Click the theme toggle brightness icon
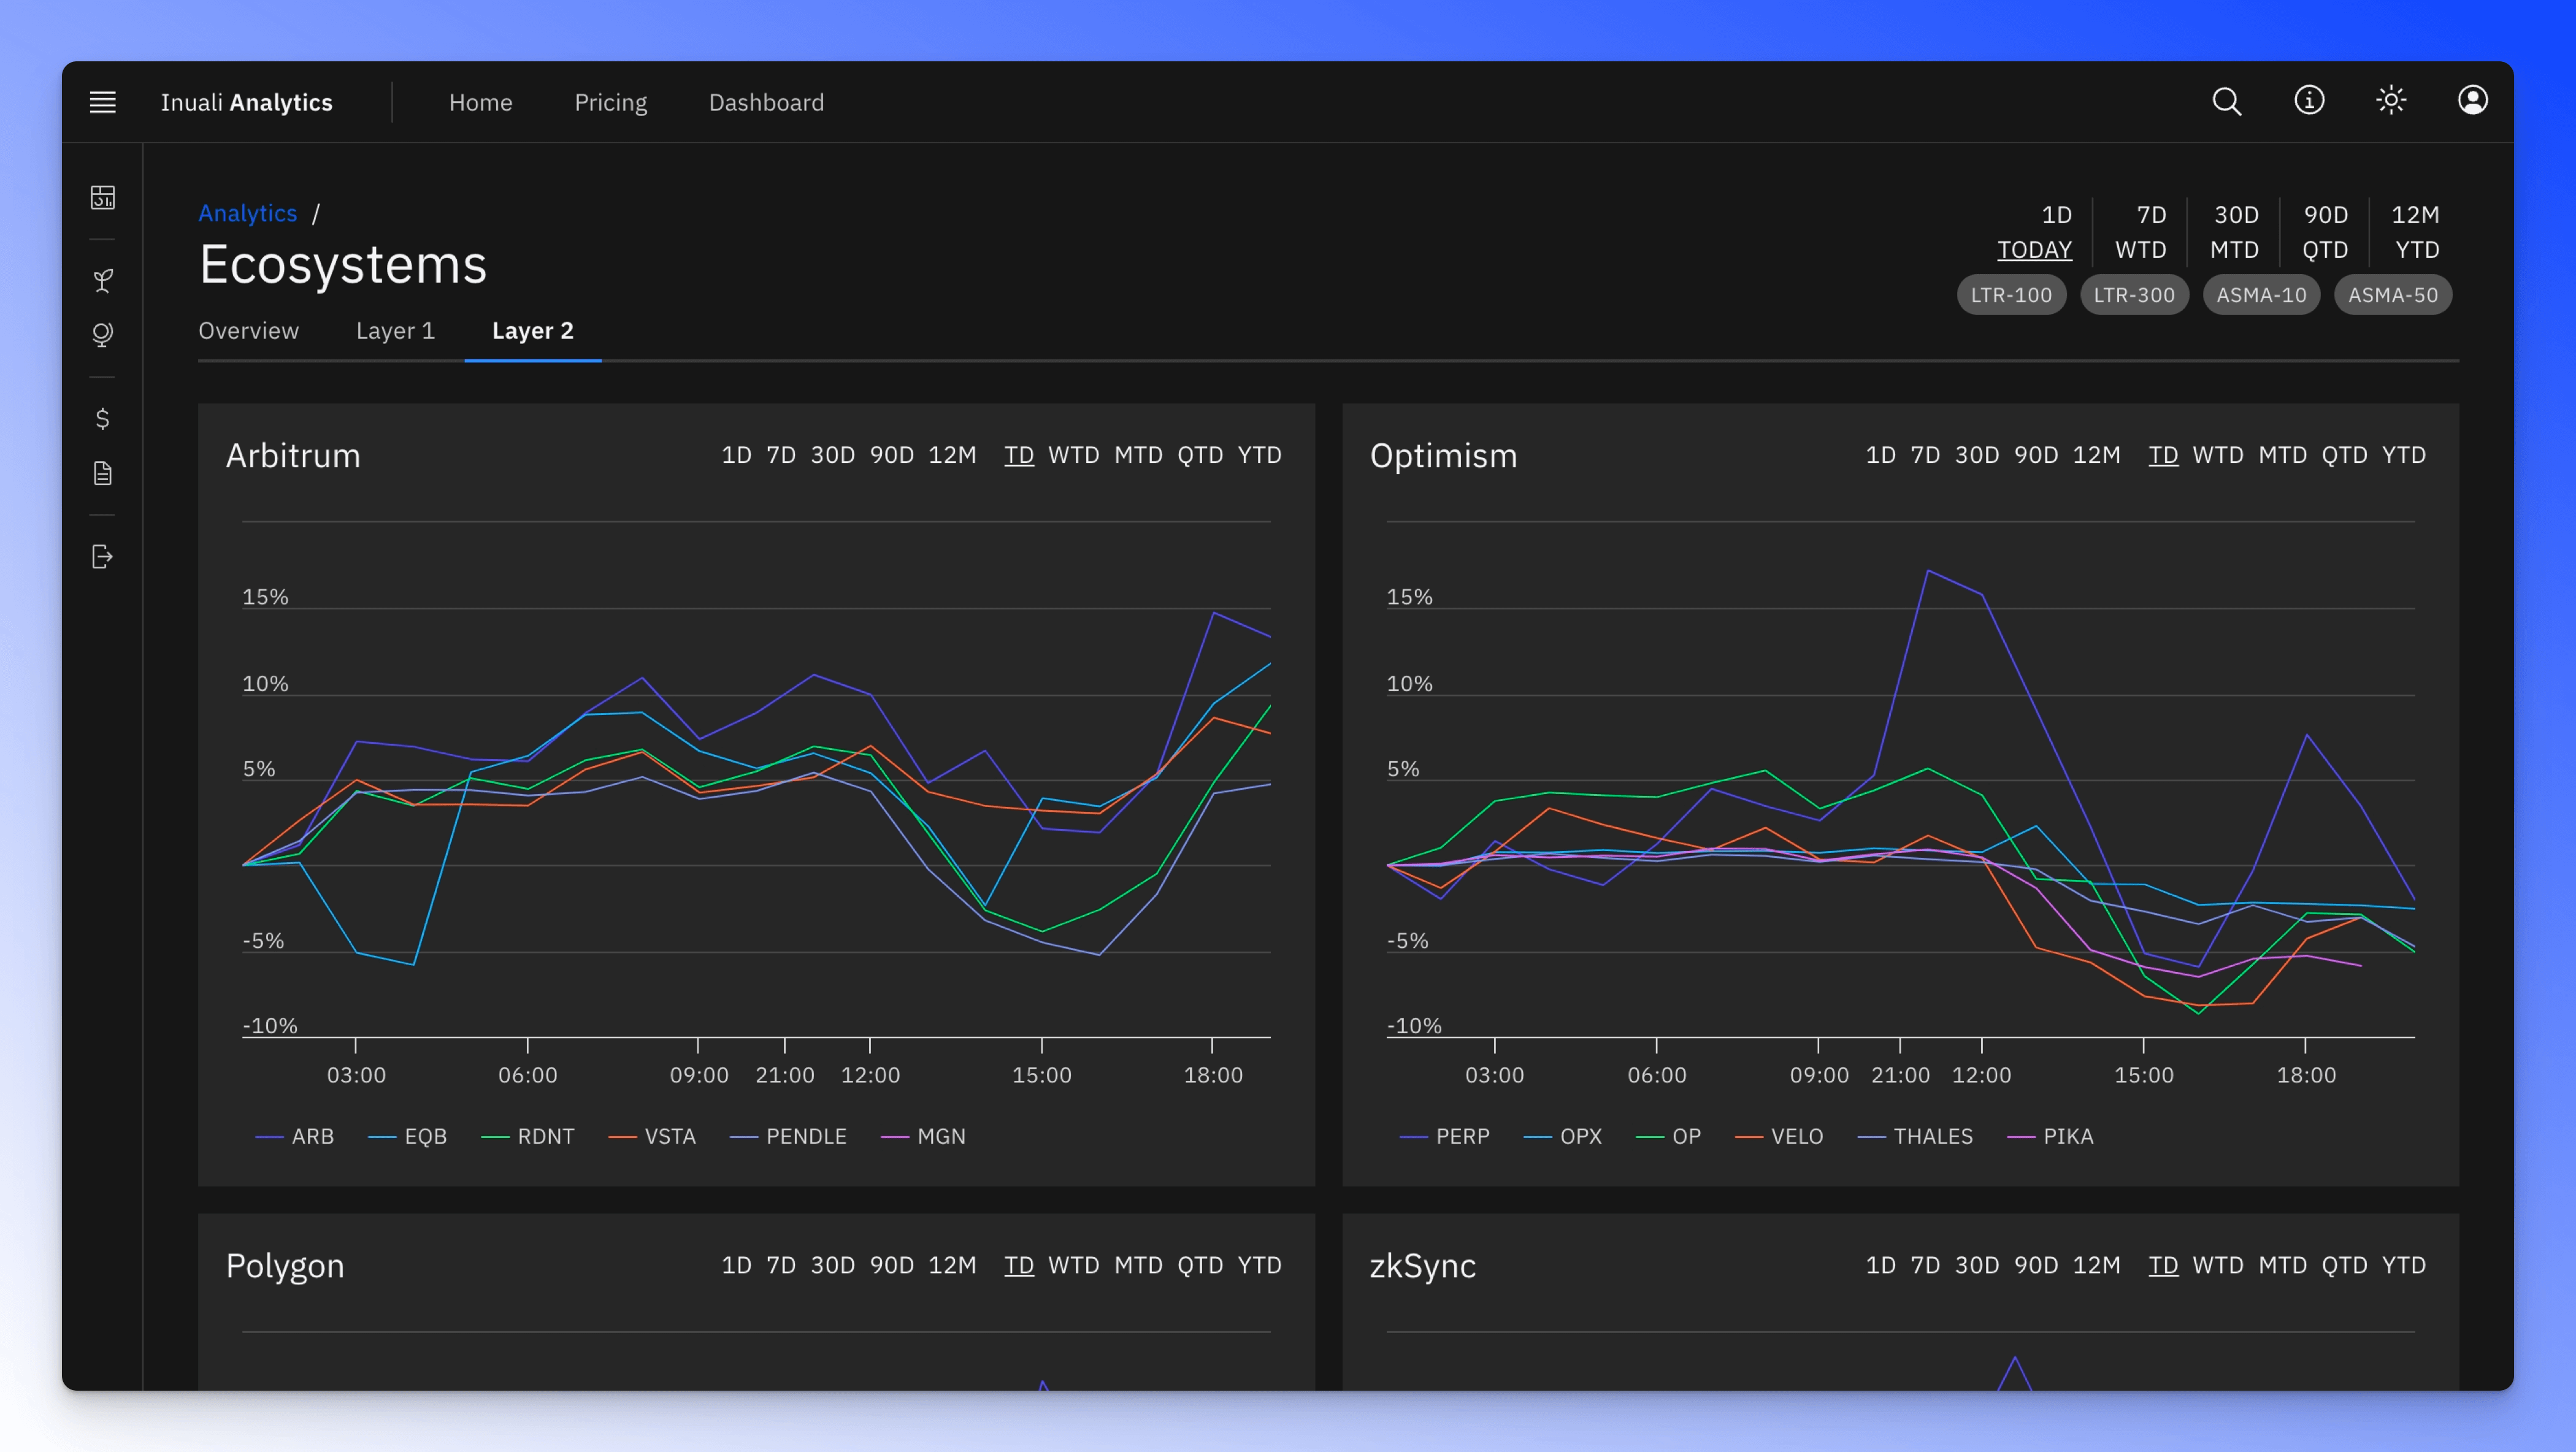2576x1452 pixels. (2390, 101)
